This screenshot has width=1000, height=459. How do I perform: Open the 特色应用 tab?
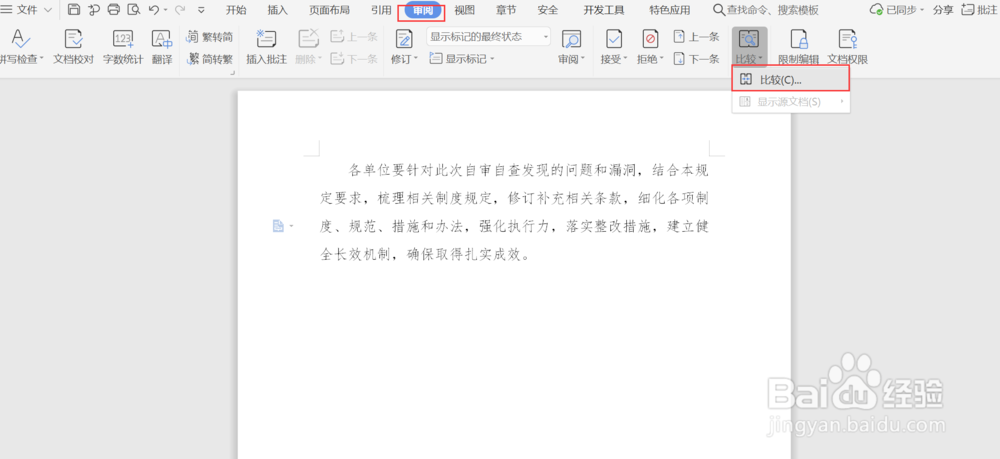(x=670, y=10)
